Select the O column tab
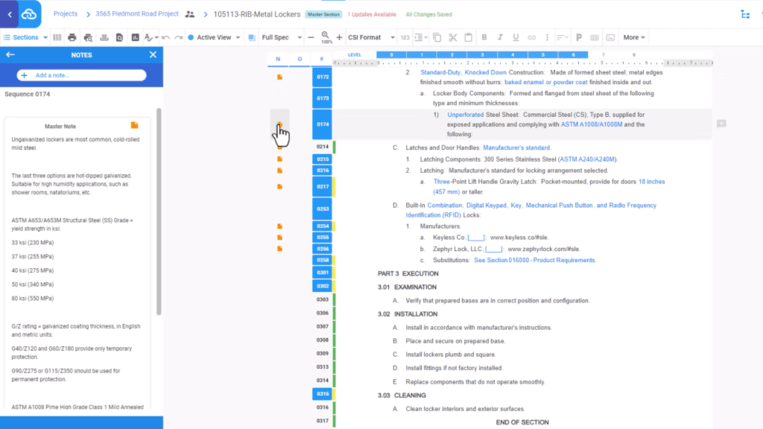763x429 pixels. (300, 59)
